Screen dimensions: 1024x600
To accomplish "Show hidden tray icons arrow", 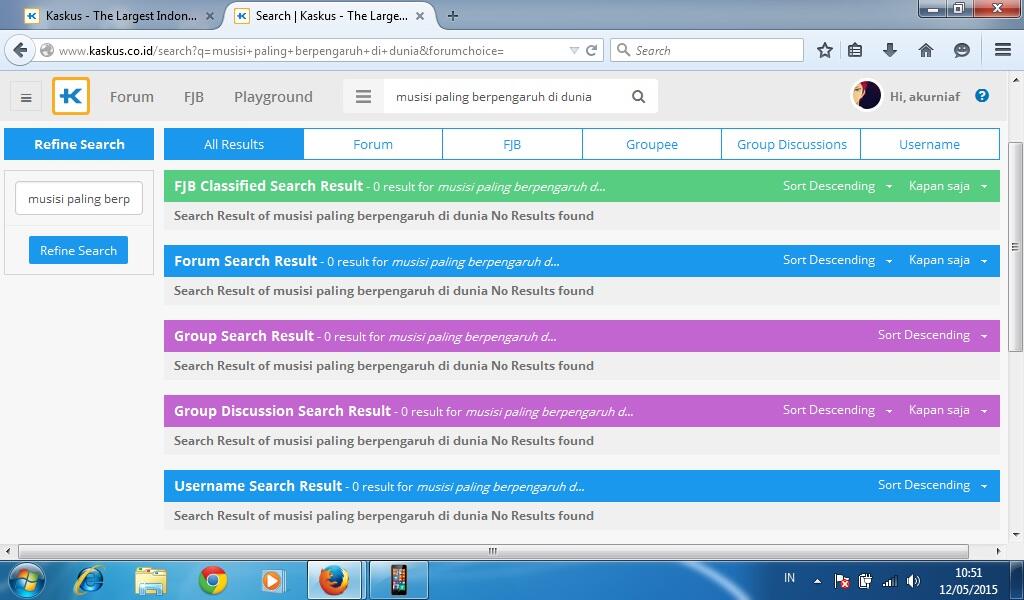I will pyautogui.click(x=817, y=580).
